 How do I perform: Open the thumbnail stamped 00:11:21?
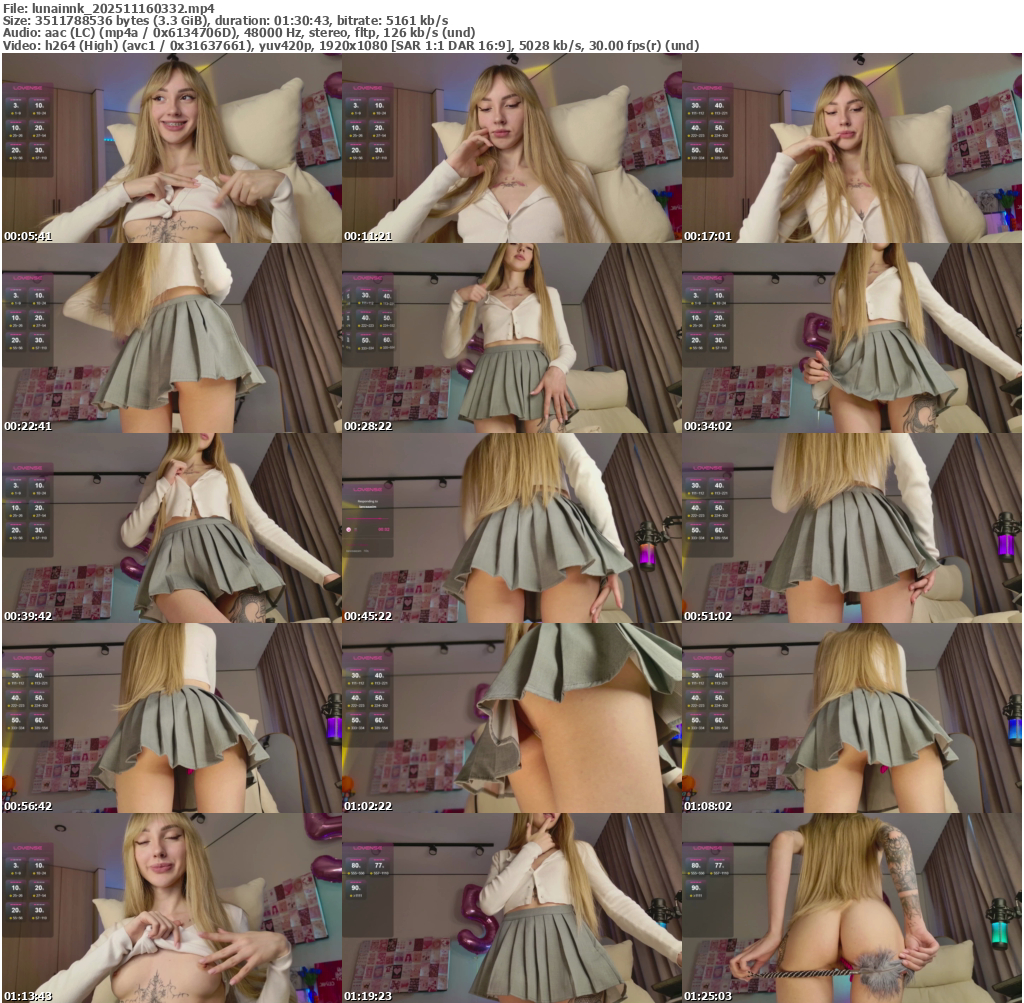coord(512,148)
